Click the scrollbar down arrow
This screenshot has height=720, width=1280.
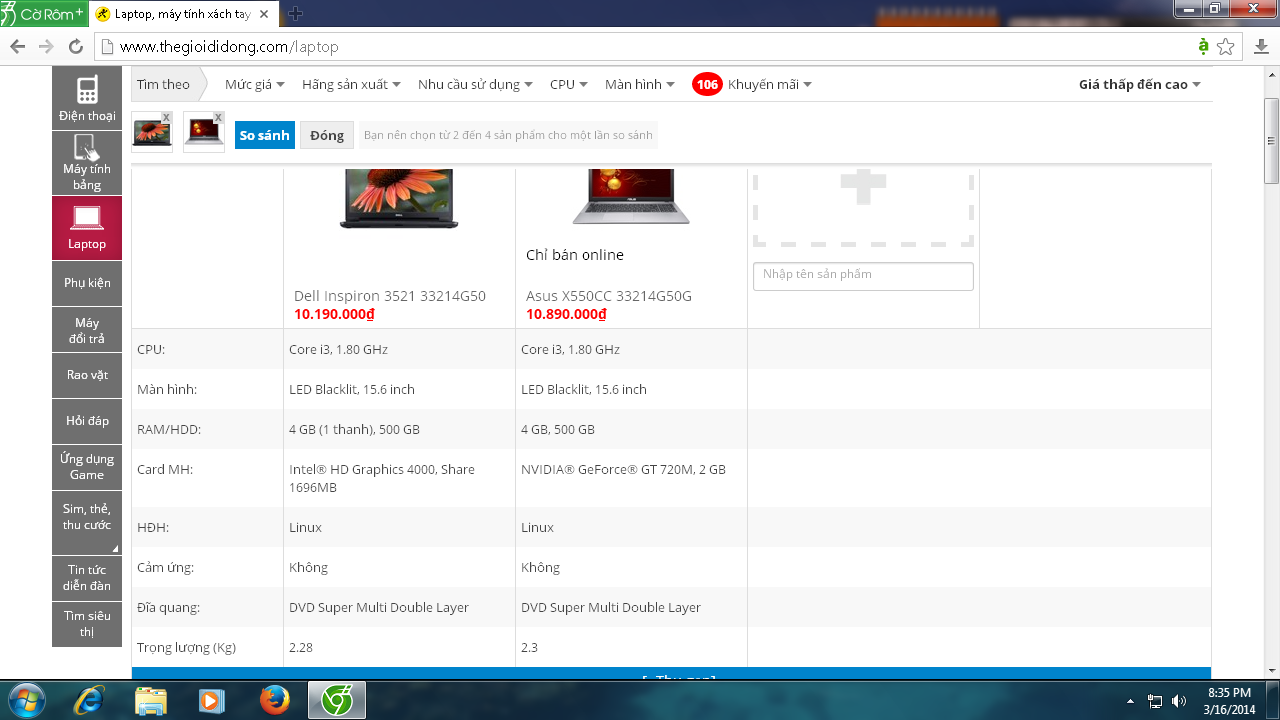1271,670
